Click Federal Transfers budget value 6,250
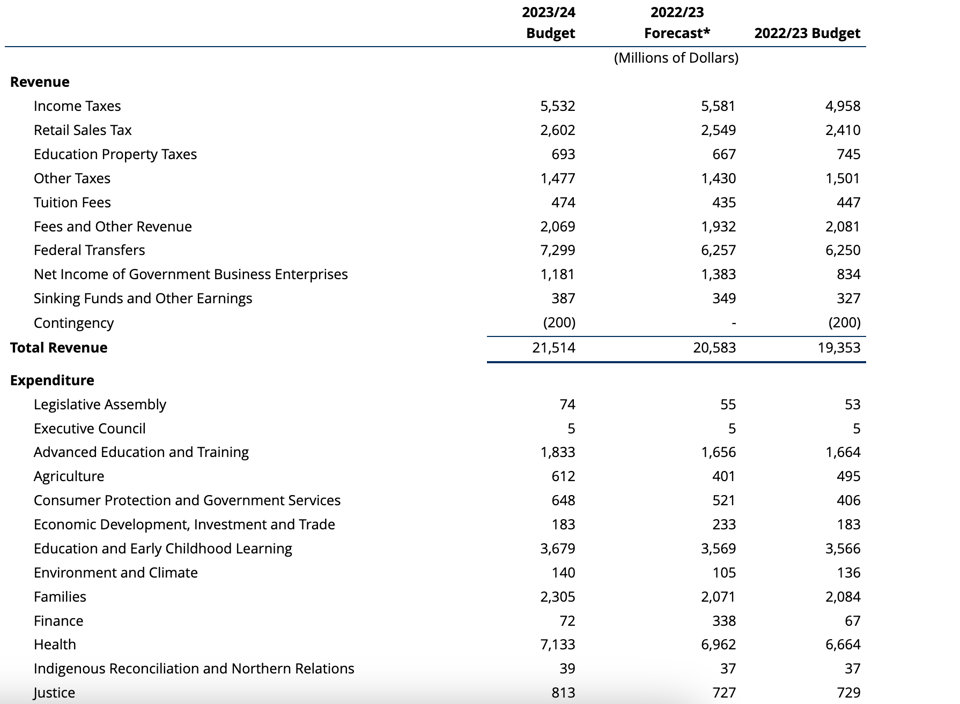960x704 pixels. click(x=842, y=250)
